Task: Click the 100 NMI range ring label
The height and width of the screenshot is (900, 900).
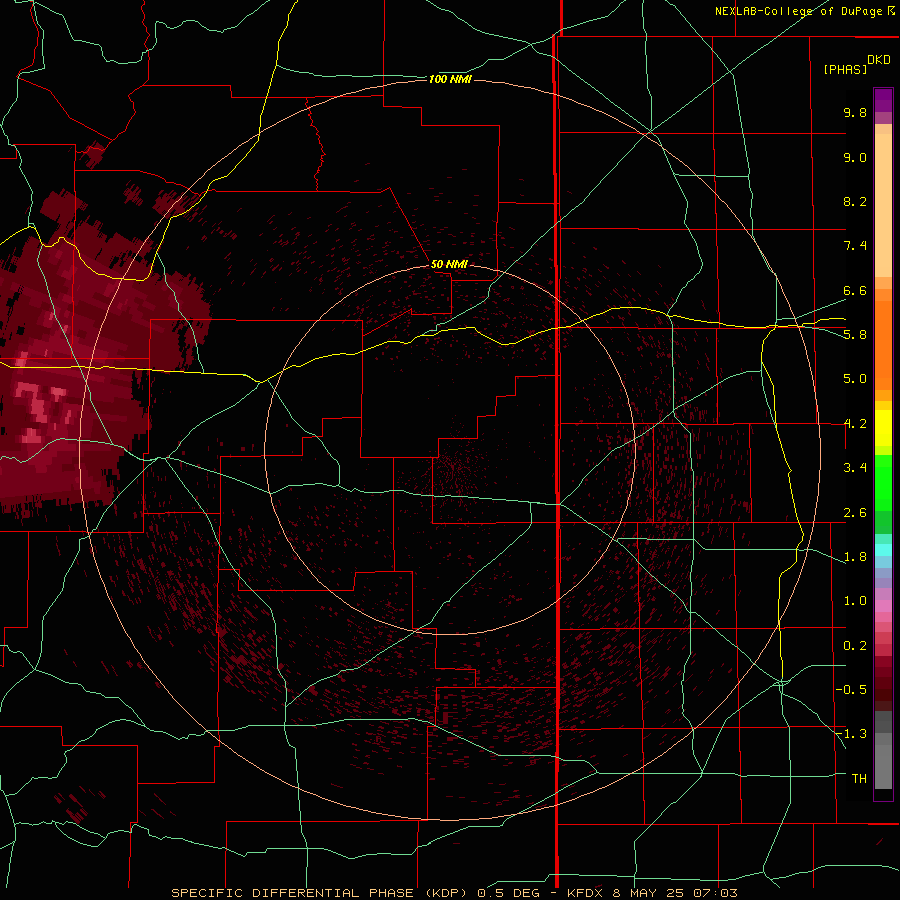Action: coord(450,79)
